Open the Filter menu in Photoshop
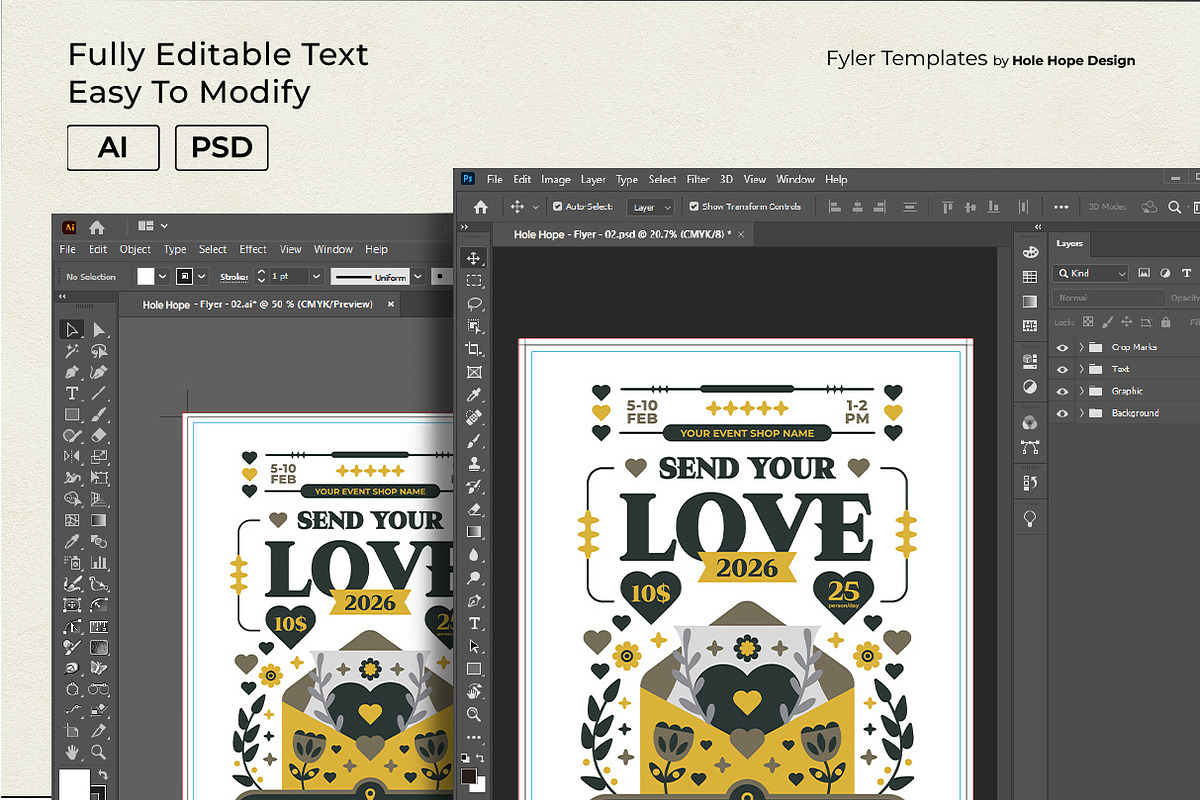Screen dimensions: 1200x800 tap(698, 180)
